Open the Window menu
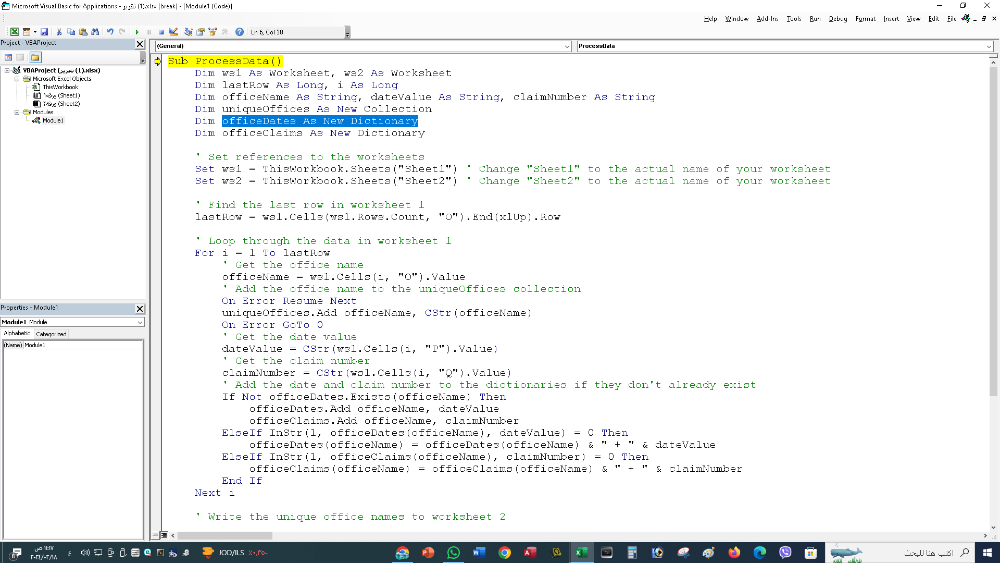The width and height of the screenshot is (1000, 563). [x=737, y=19]
